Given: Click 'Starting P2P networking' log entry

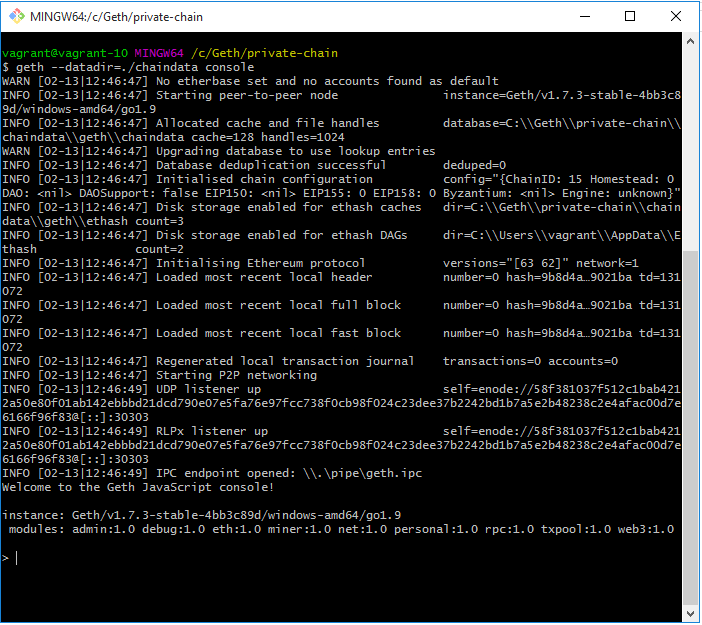Looking at the screenshot, I should point(236,375).
